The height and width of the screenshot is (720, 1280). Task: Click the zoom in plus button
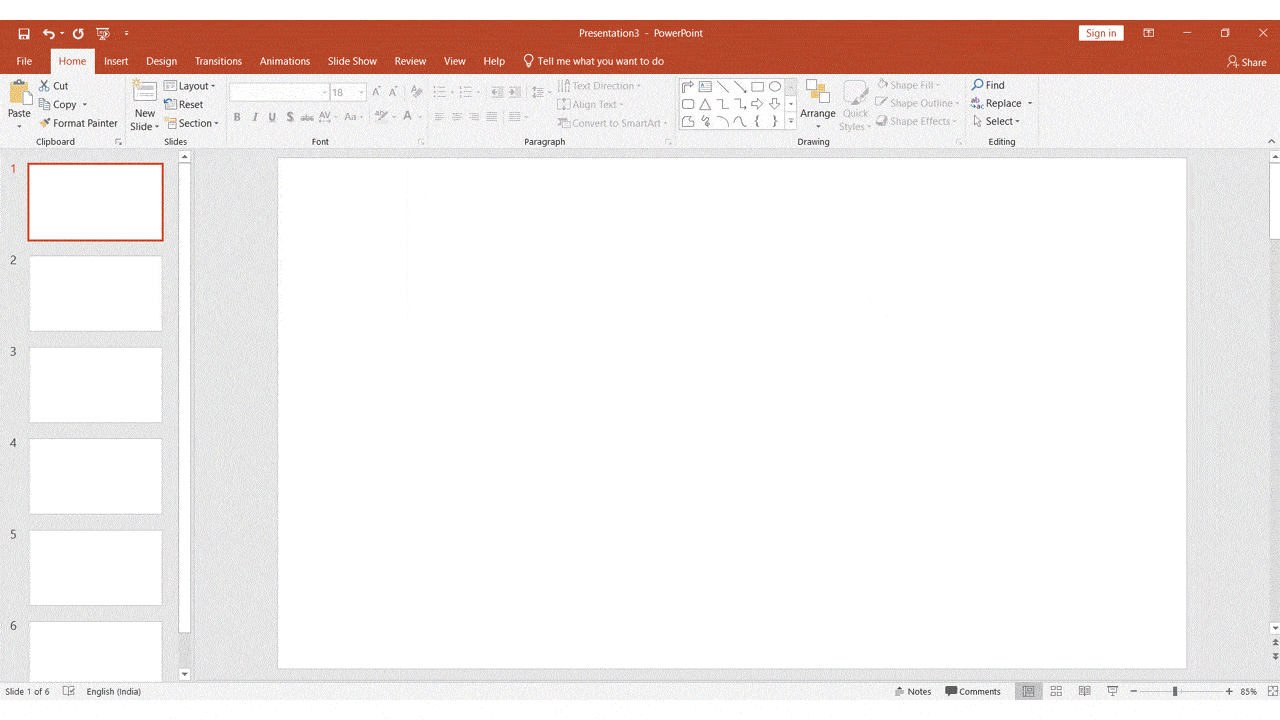pos(1229,691)
